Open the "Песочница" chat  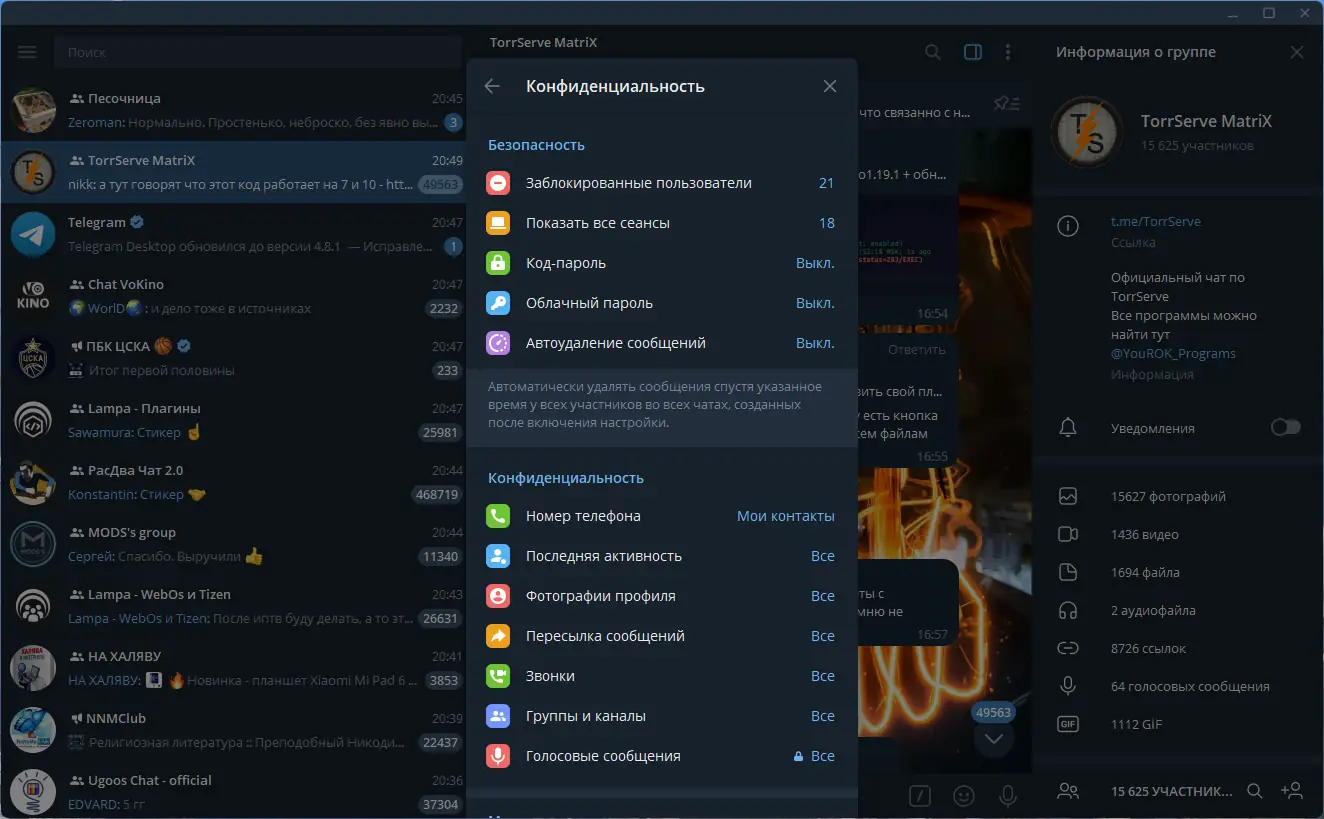pyautogui.click(x=234, y=110)
